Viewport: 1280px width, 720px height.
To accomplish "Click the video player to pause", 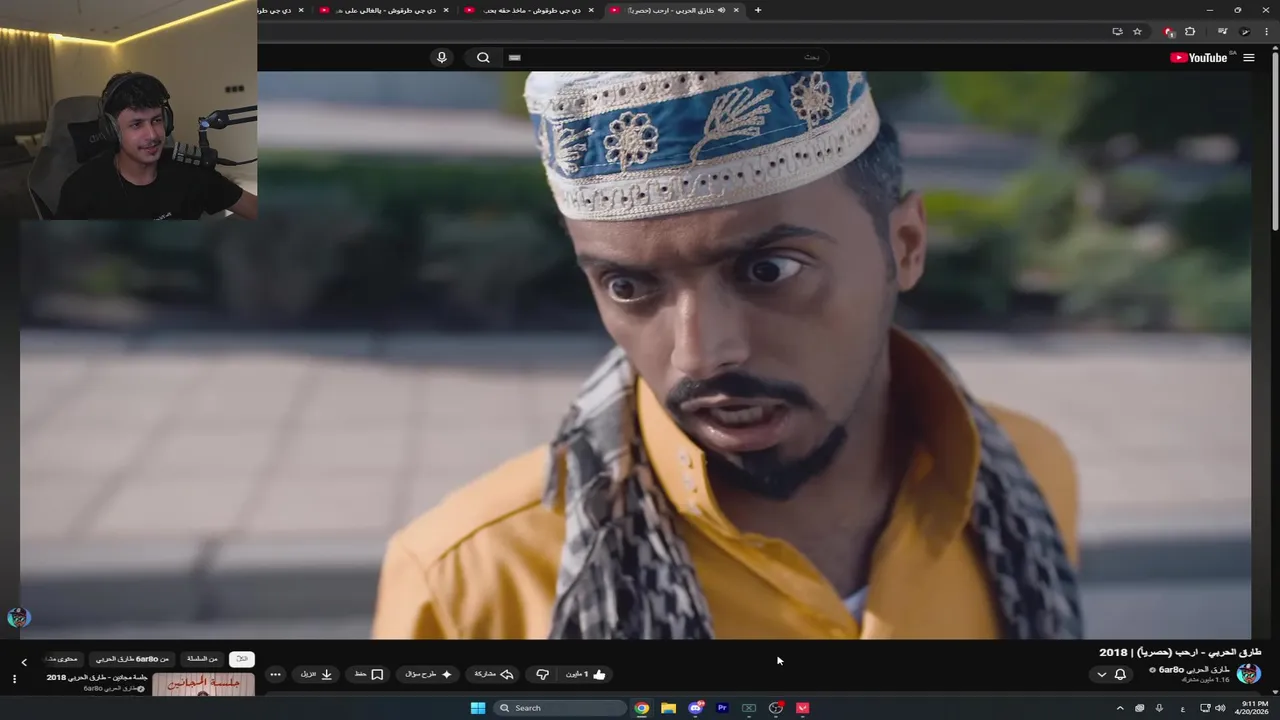I will click(635, 355).
